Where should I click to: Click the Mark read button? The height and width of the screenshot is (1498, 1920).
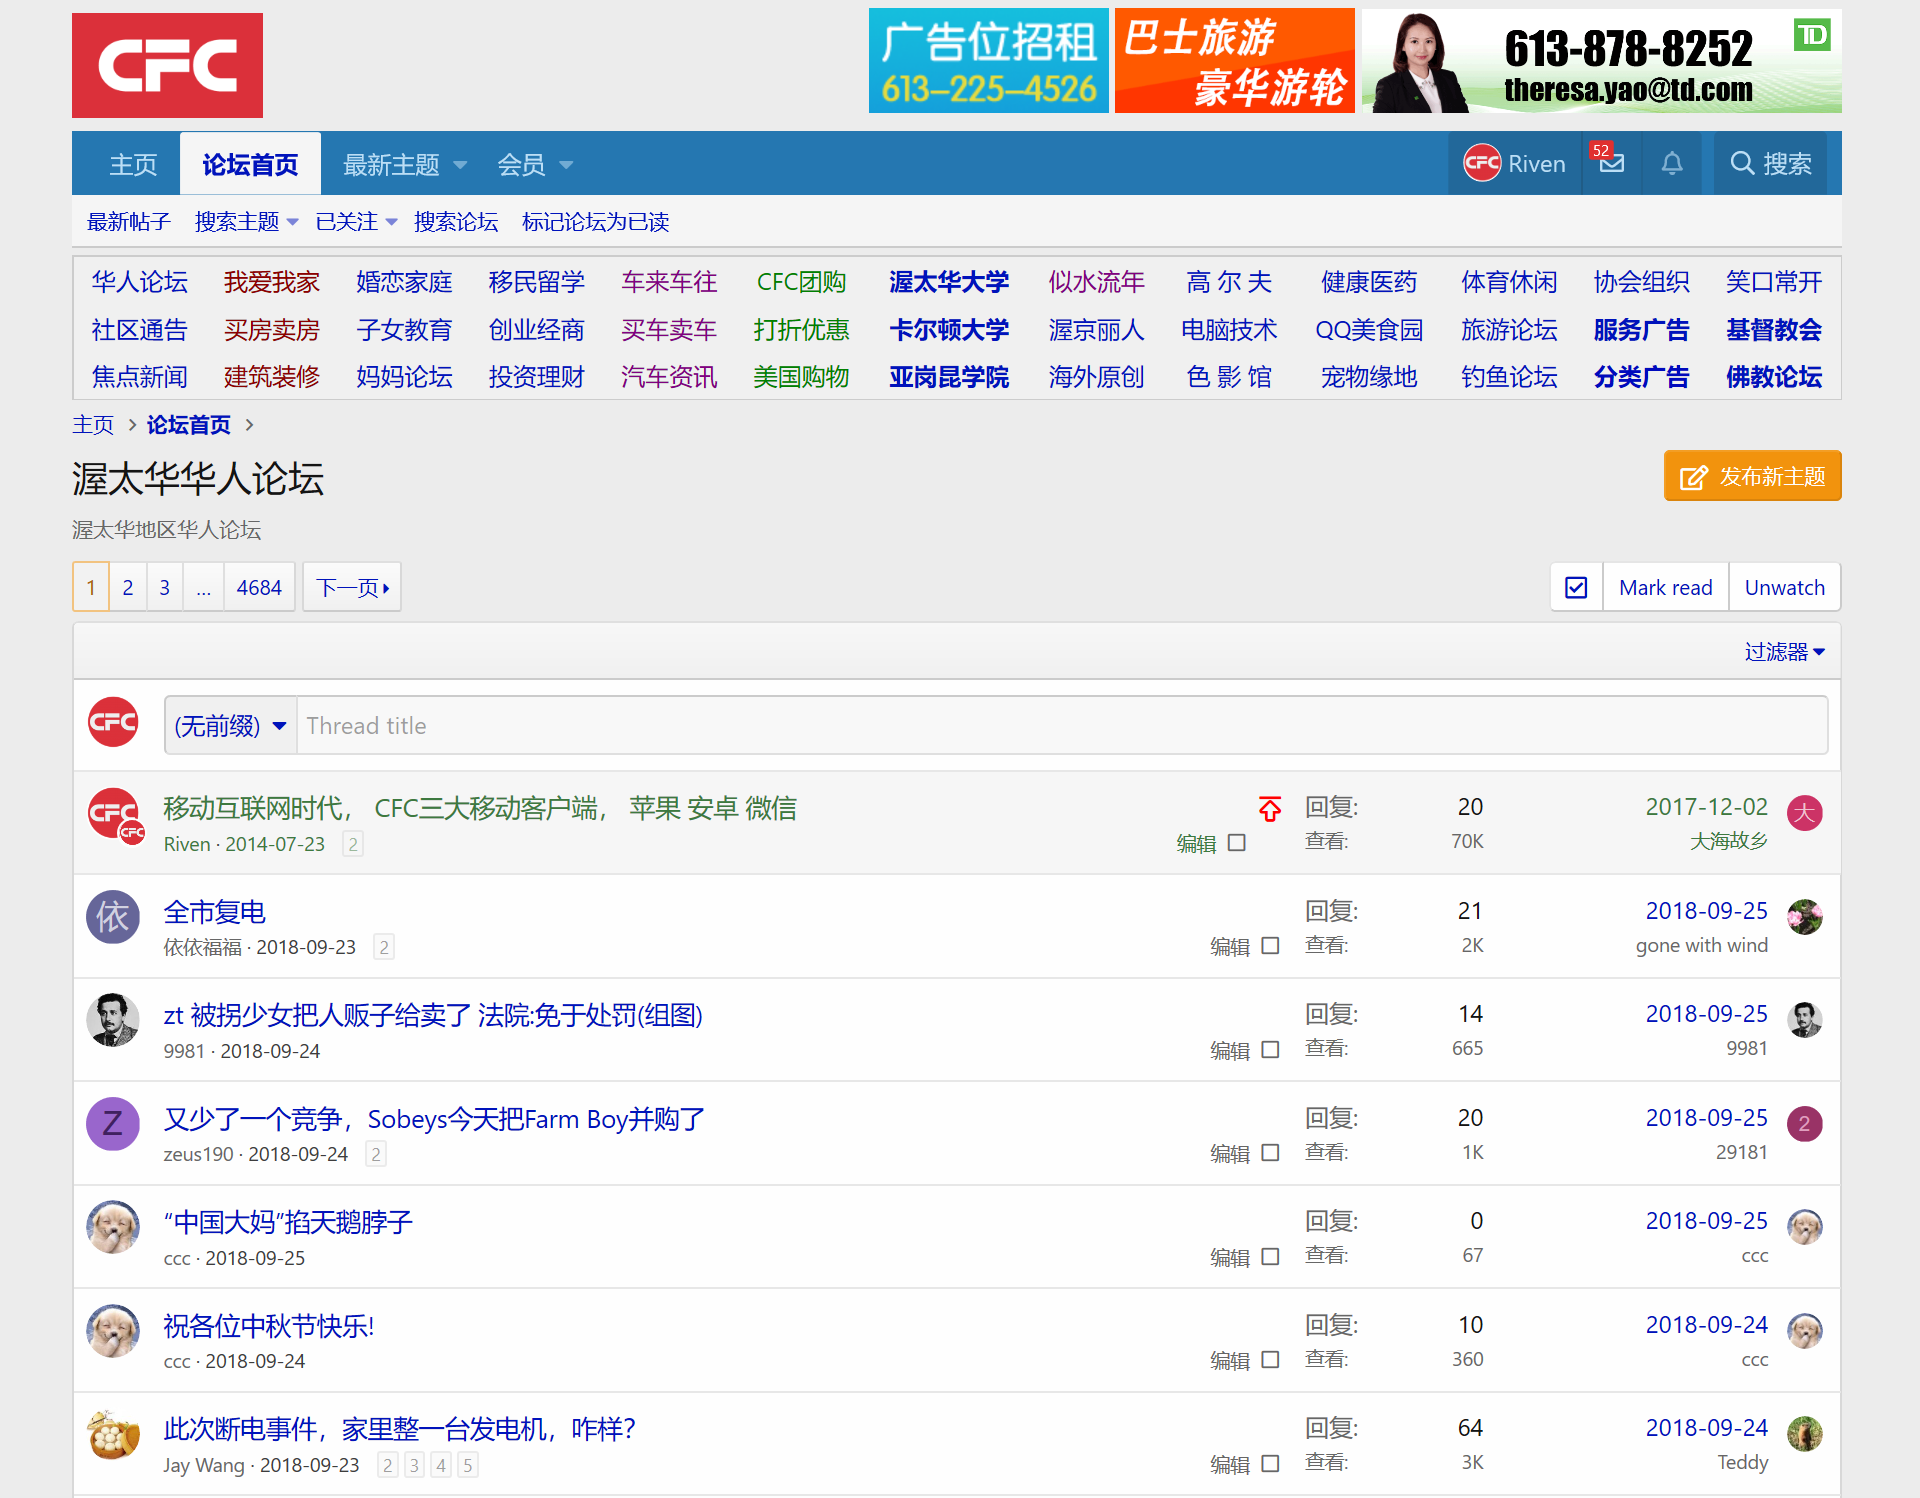tap(1665, 588)
